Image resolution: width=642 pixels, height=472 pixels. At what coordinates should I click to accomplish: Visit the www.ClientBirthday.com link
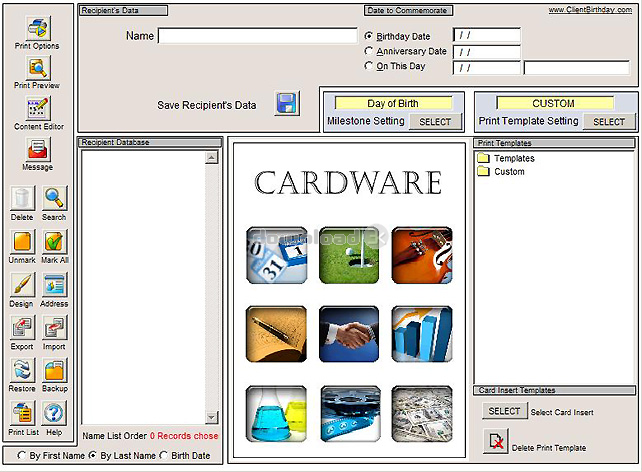pos(590,10)
